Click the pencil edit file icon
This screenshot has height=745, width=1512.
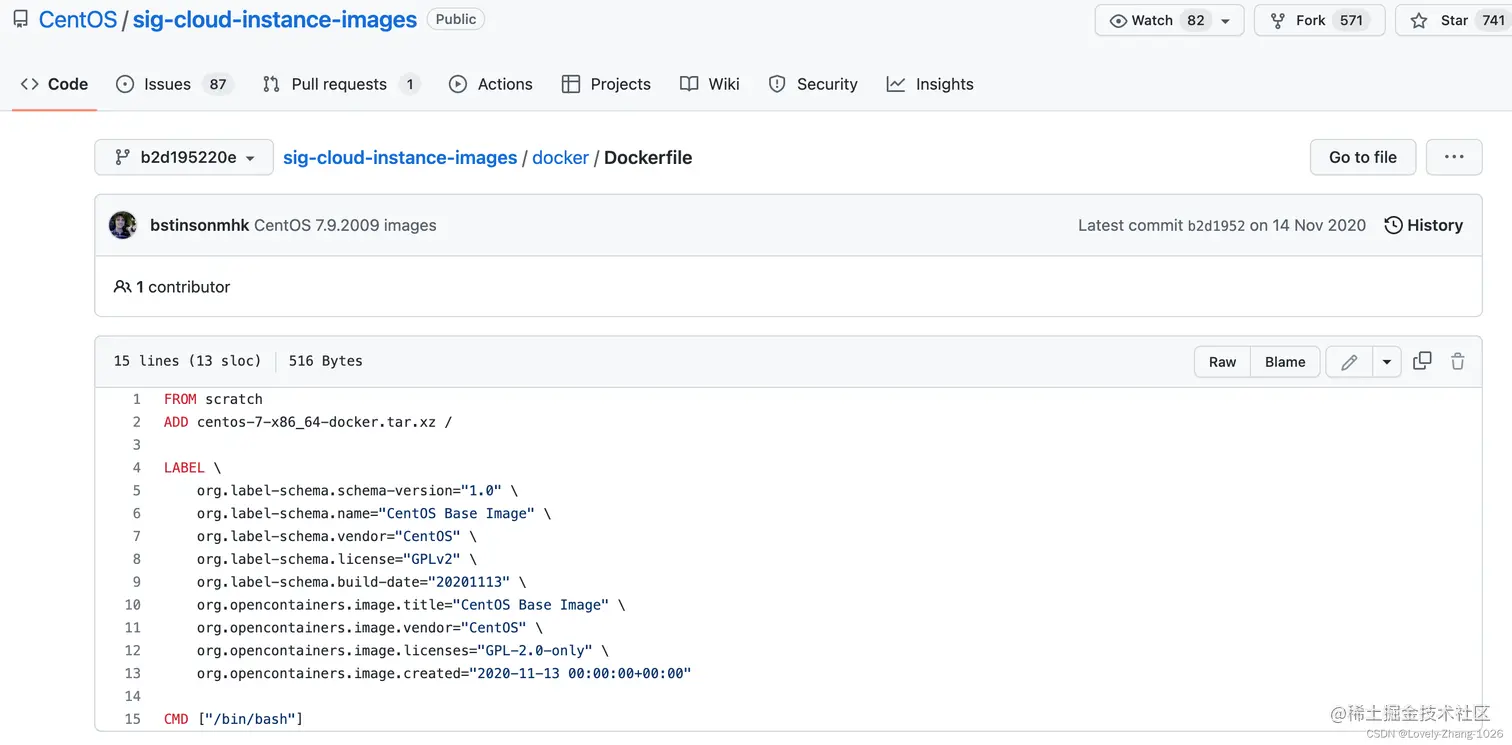(1349, 362)
